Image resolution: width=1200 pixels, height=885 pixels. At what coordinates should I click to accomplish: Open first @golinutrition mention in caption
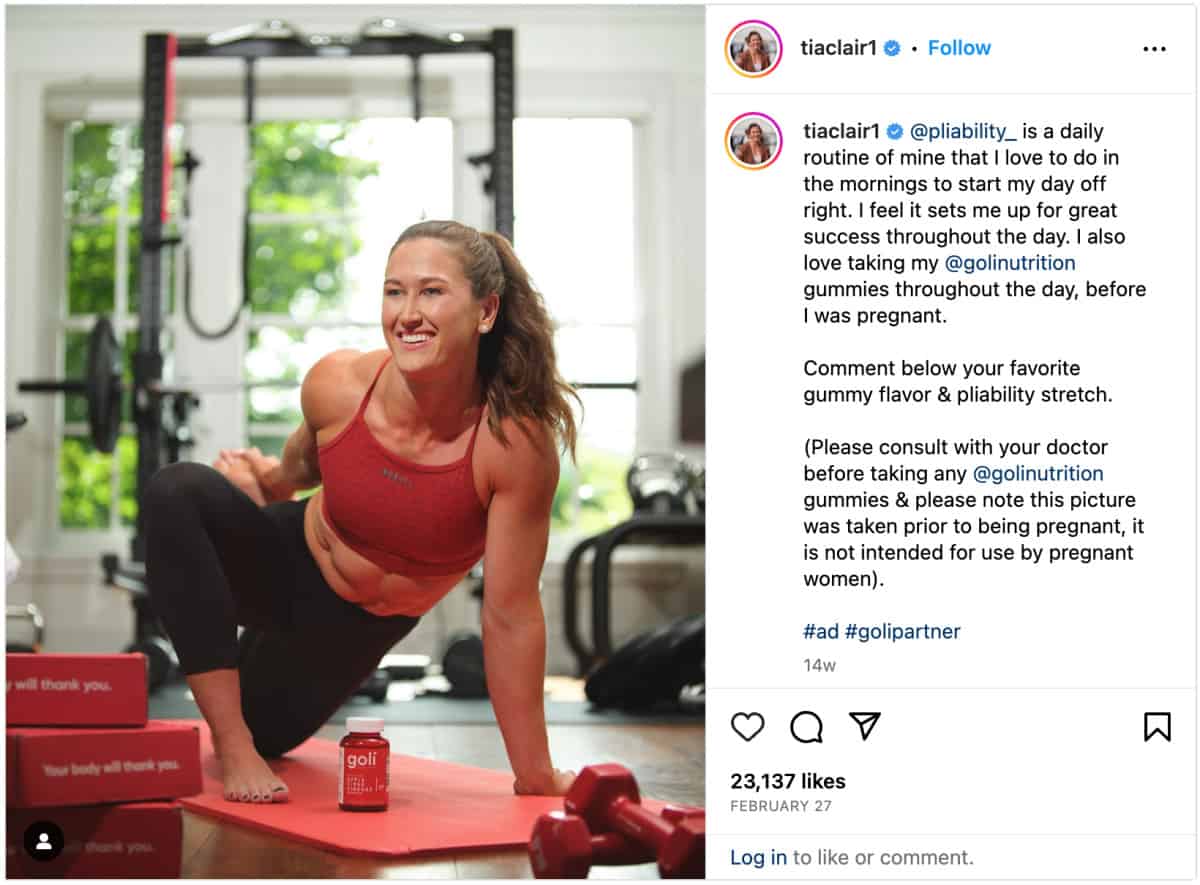tap(1010, 263)
